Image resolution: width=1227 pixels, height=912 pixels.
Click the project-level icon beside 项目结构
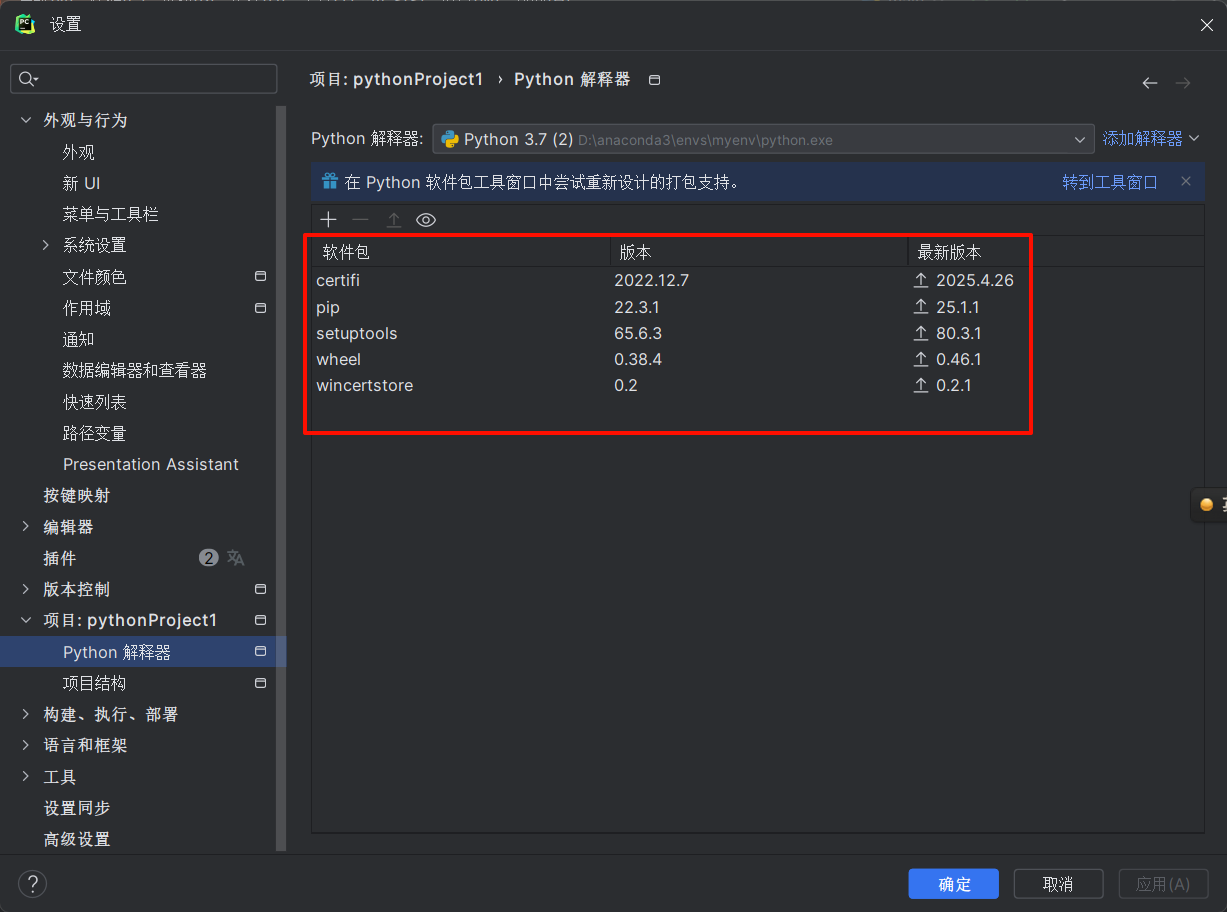[260, 683]
